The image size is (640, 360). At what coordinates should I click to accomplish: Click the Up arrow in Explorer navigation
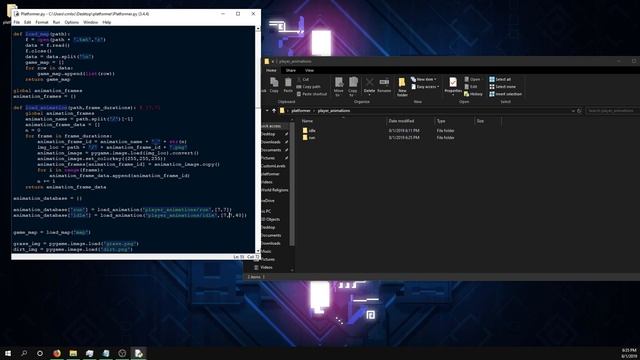pyautogui.click(x=274, y=111)
